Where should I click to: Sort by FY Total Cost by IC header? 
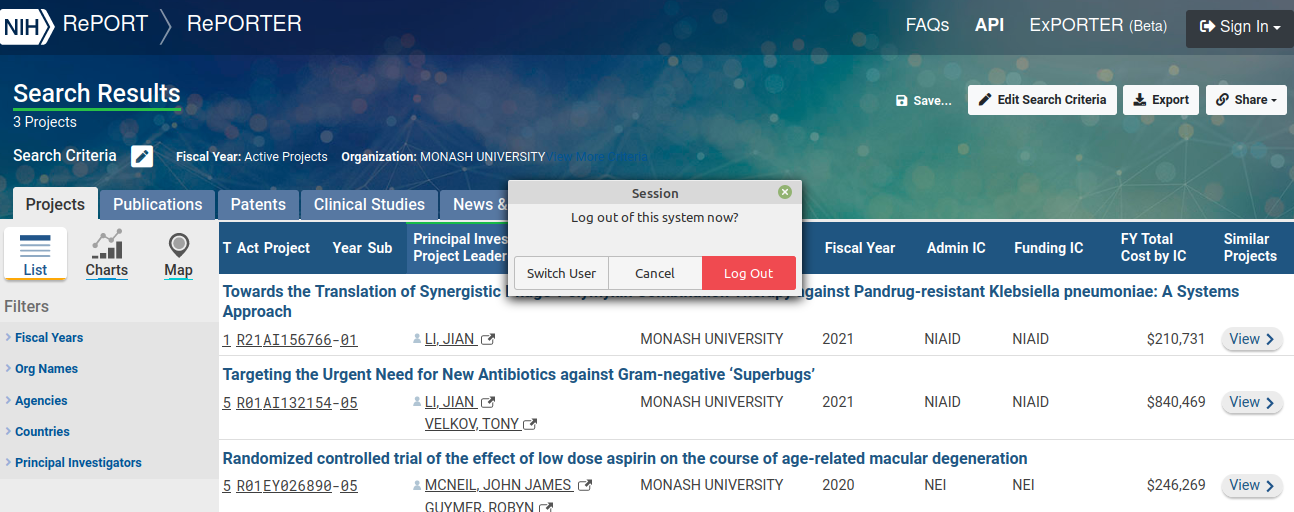click(x=1153, y=247)
